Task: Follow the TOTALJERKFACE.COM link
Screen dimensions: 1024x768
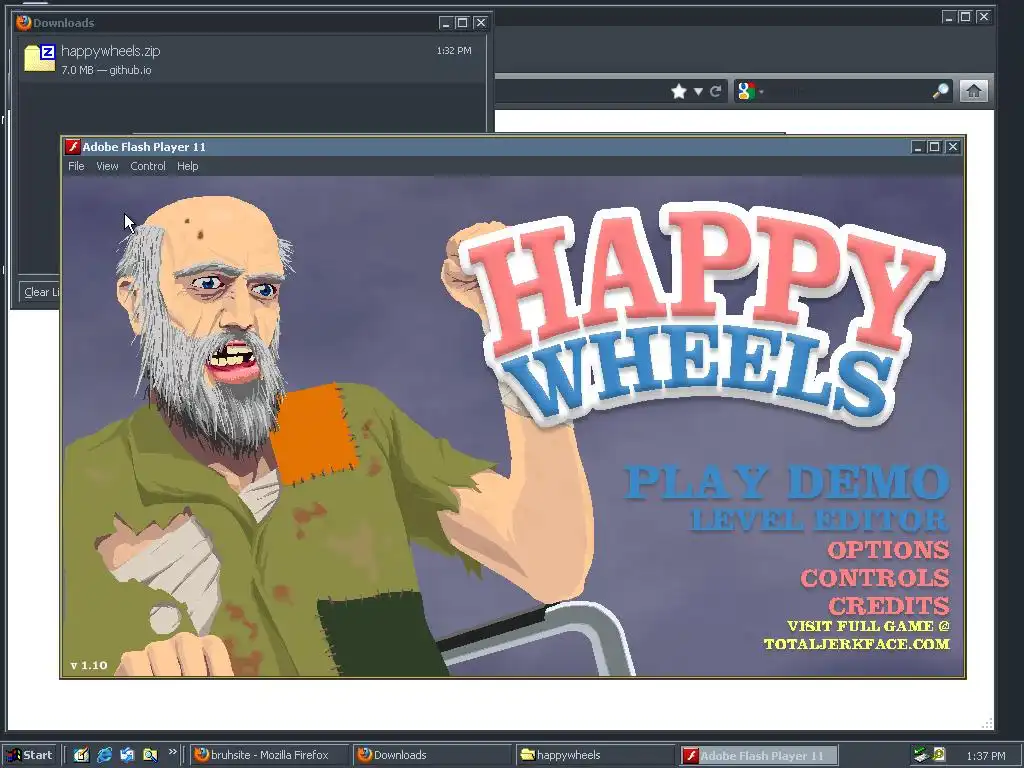Action: [x=857, y=644]
